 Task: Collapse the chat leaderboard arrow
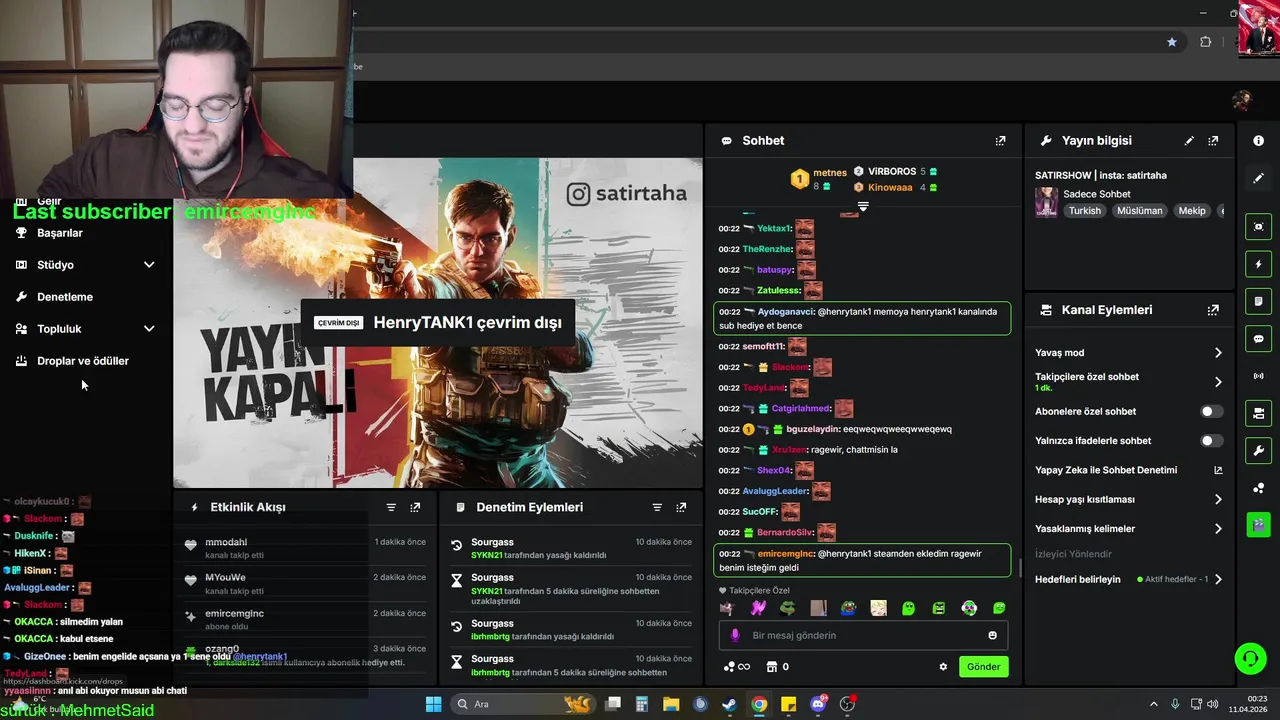pyautogui.click(x=863, y=206)
